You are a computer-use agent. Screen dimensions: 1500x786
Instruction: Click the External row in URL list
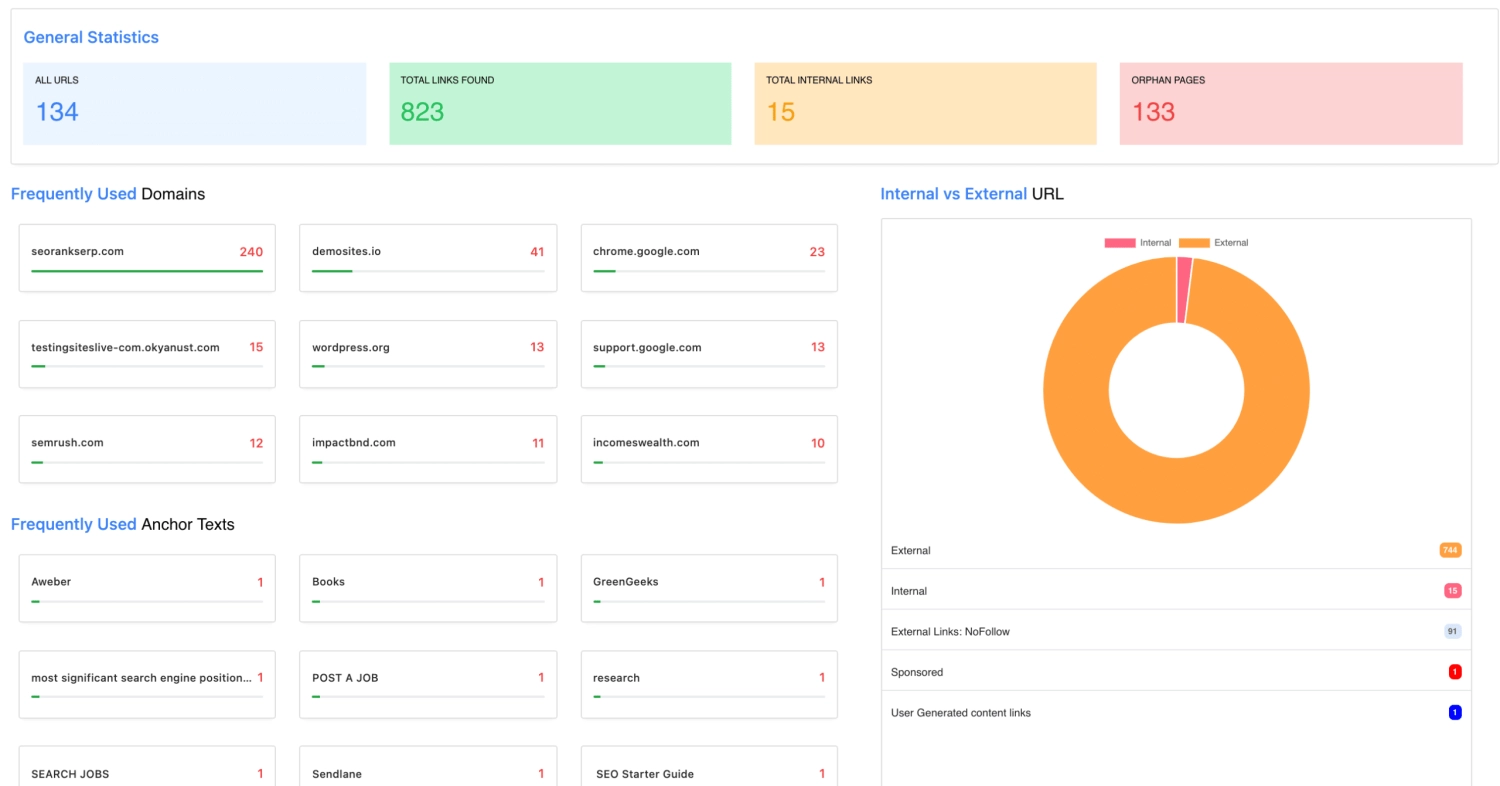1176,550
